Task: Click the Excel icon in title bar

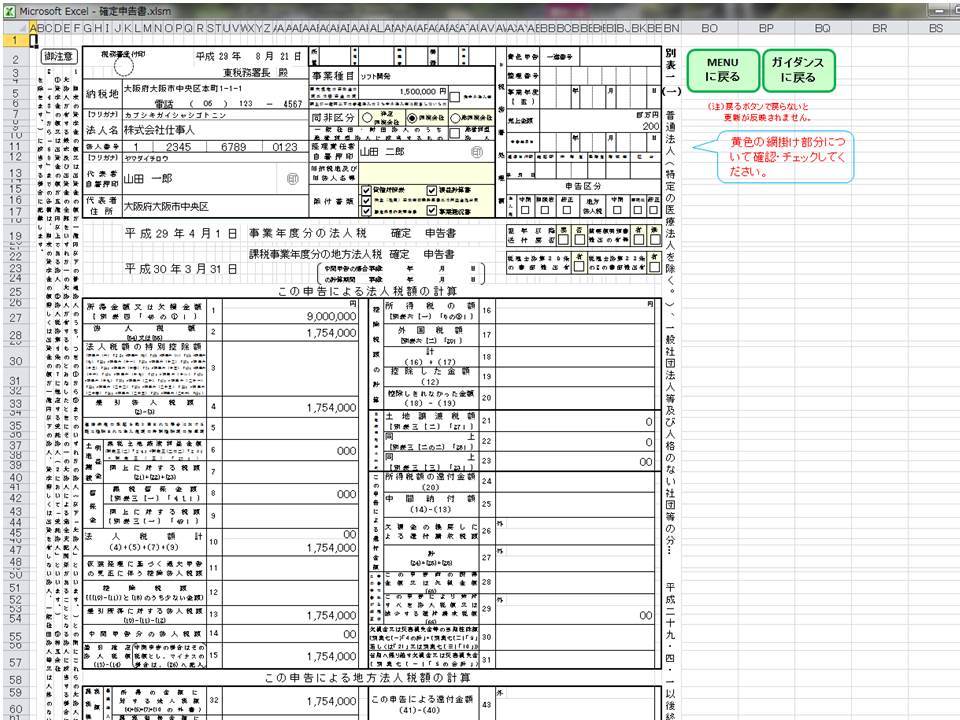Action: tap(9, 9)
